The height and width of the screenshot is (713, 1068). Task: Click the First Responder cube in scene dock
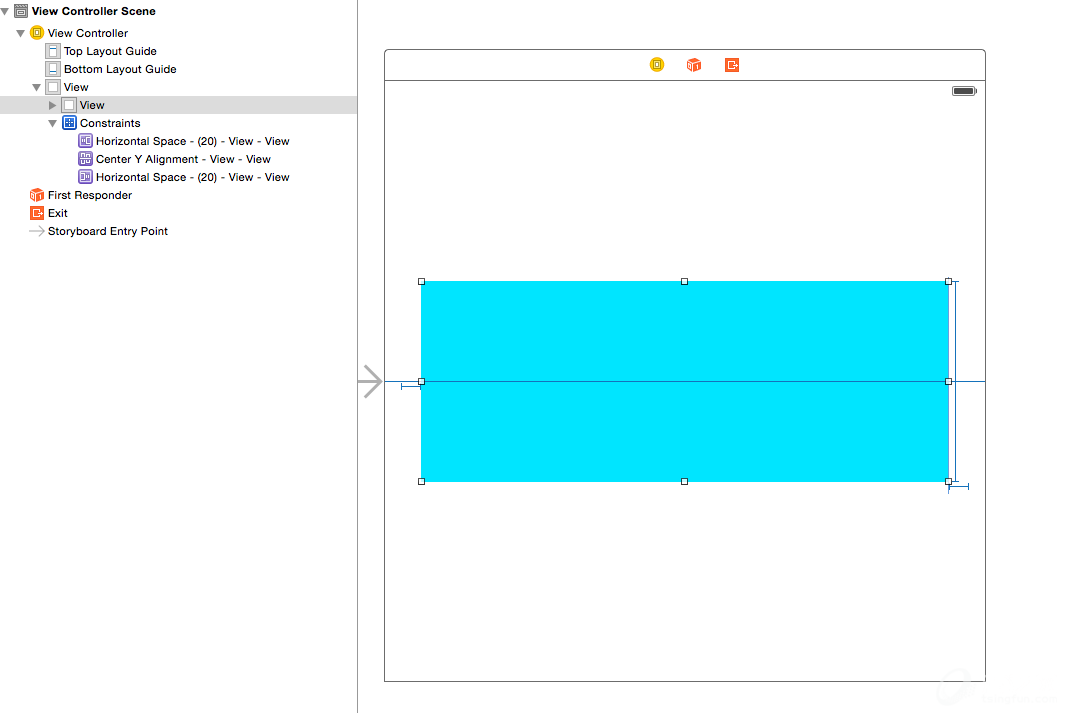click(694, 65)
